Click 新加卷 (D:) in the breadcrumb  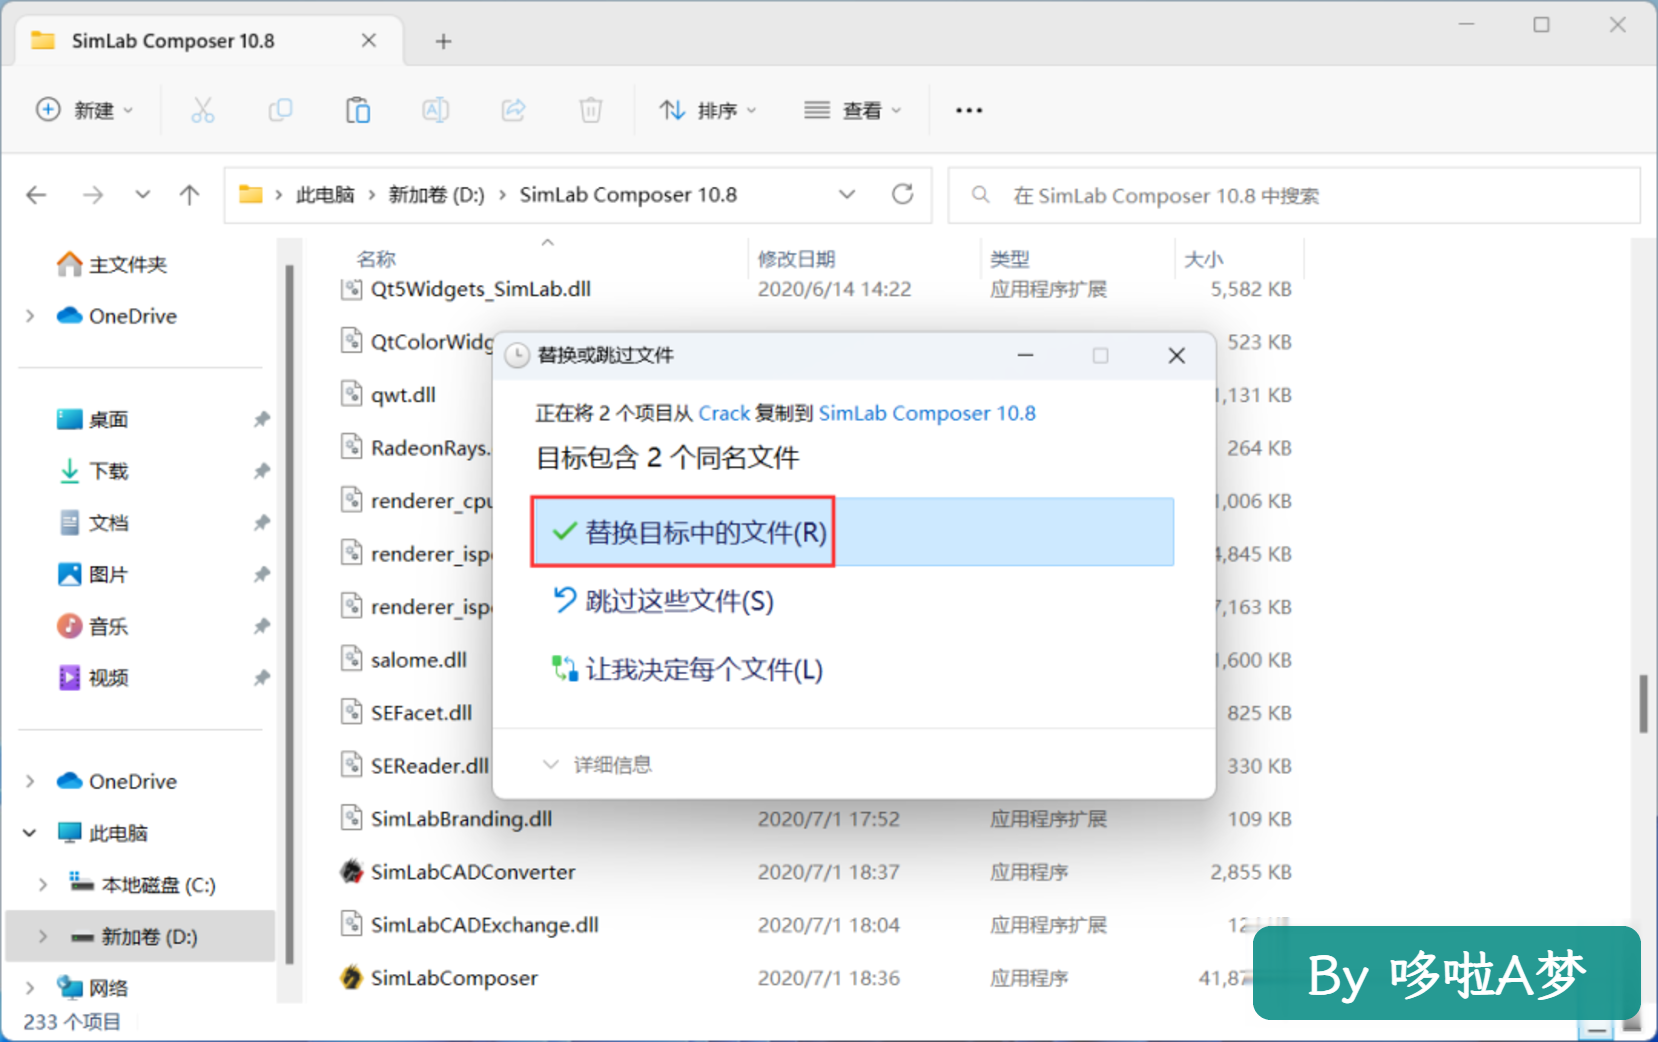point(436,195)
